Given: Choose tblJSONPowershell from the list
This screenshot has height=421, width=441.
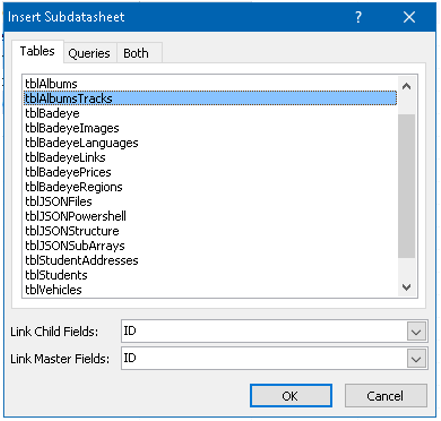Looking at the screenshot, I should click(x=210, y=216).
